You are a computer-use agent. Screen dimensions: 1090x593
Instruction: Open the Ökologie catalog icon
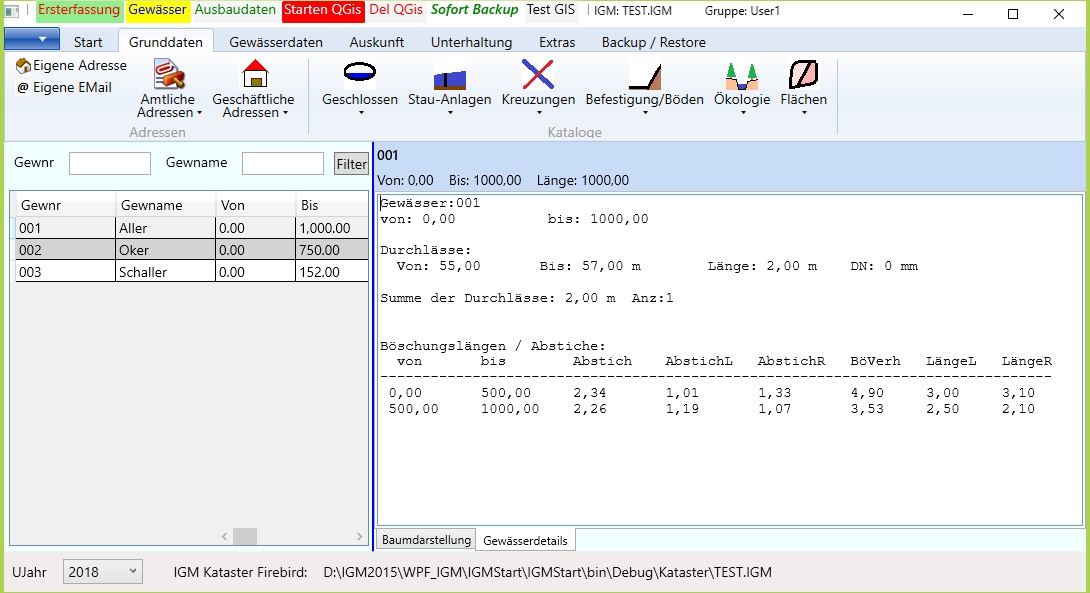click(x=741, y=75)
